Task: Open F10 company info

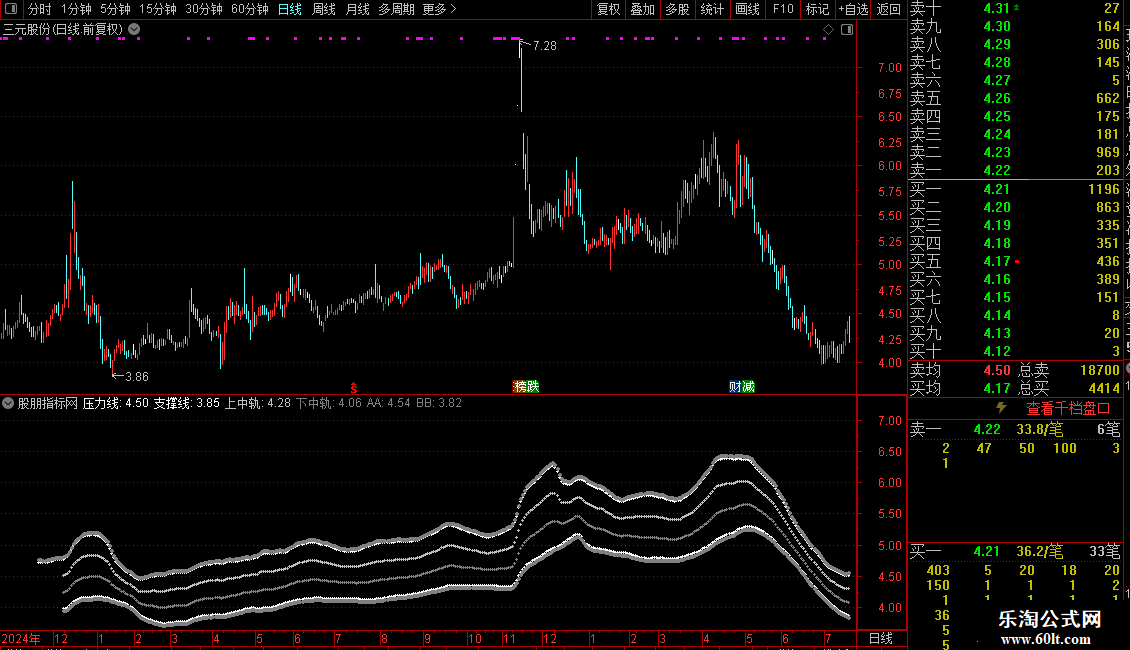Action: [x=783, y=9]
